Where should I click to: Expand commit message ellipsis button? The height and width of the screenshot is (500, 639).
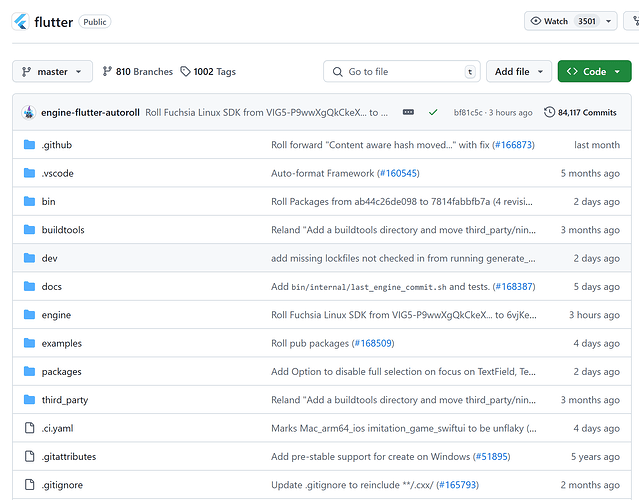pyautogui.click(x=408, y=112)
